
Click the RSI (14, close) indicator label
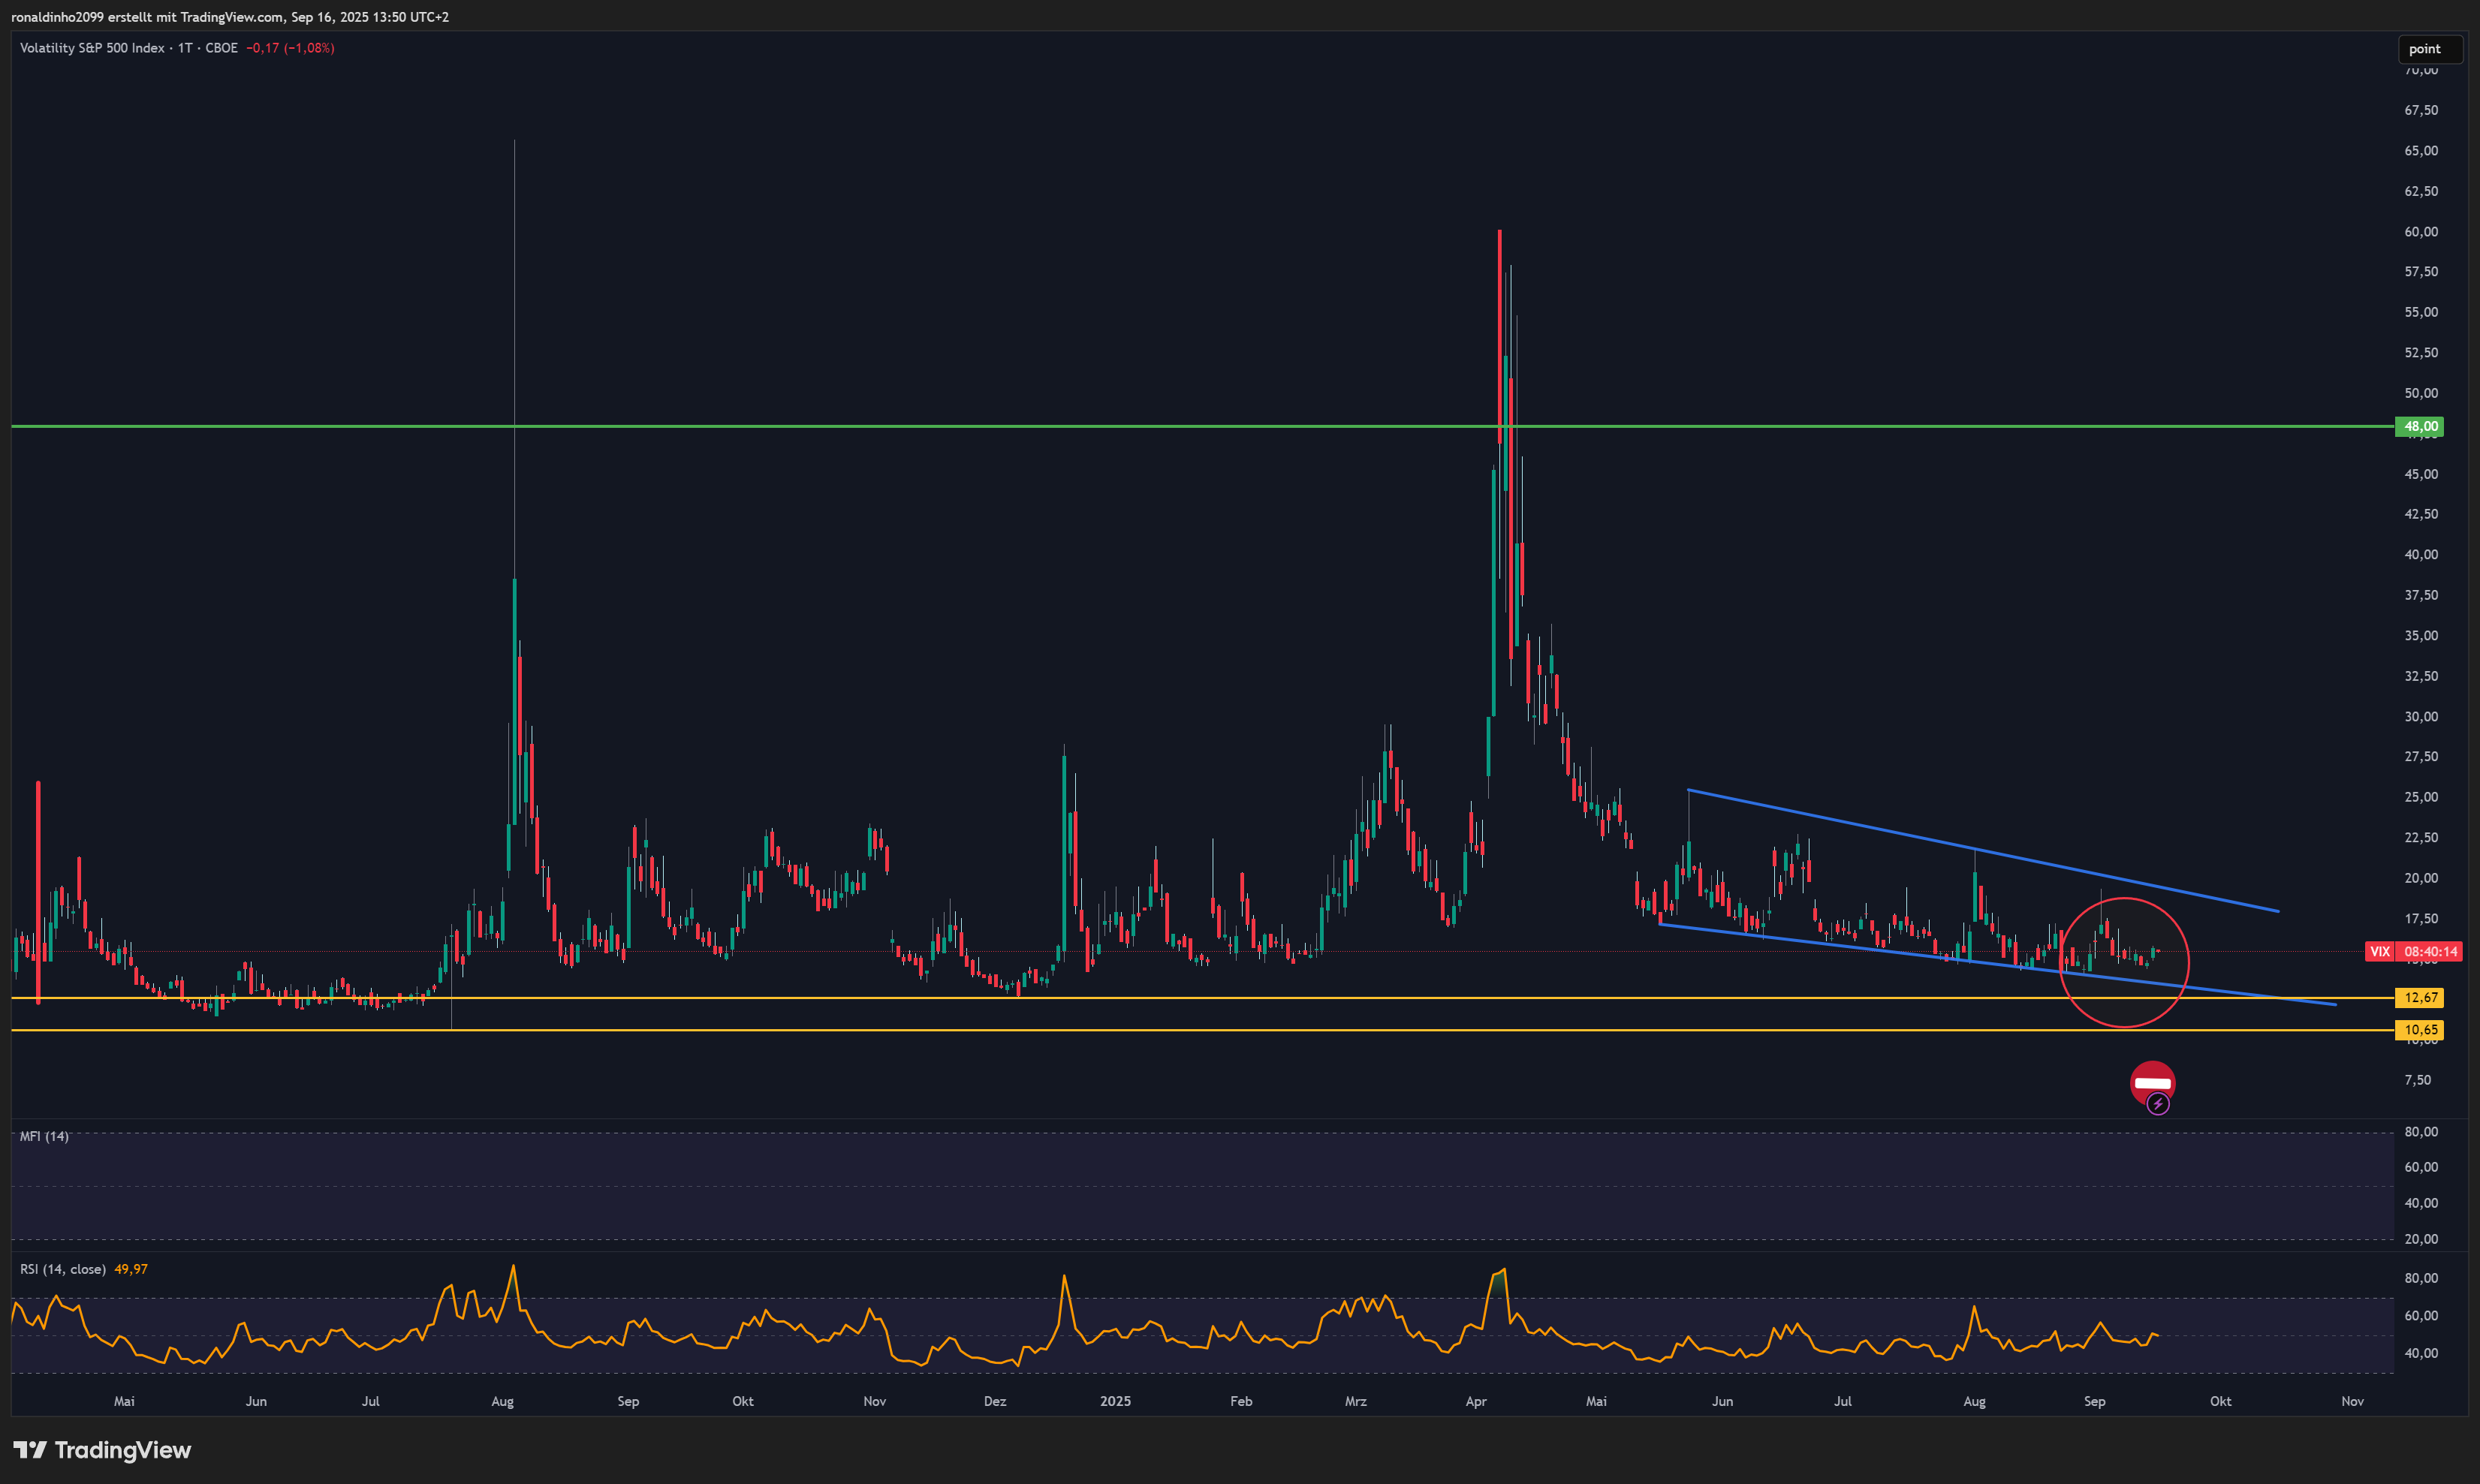[x=62, y=1269]
